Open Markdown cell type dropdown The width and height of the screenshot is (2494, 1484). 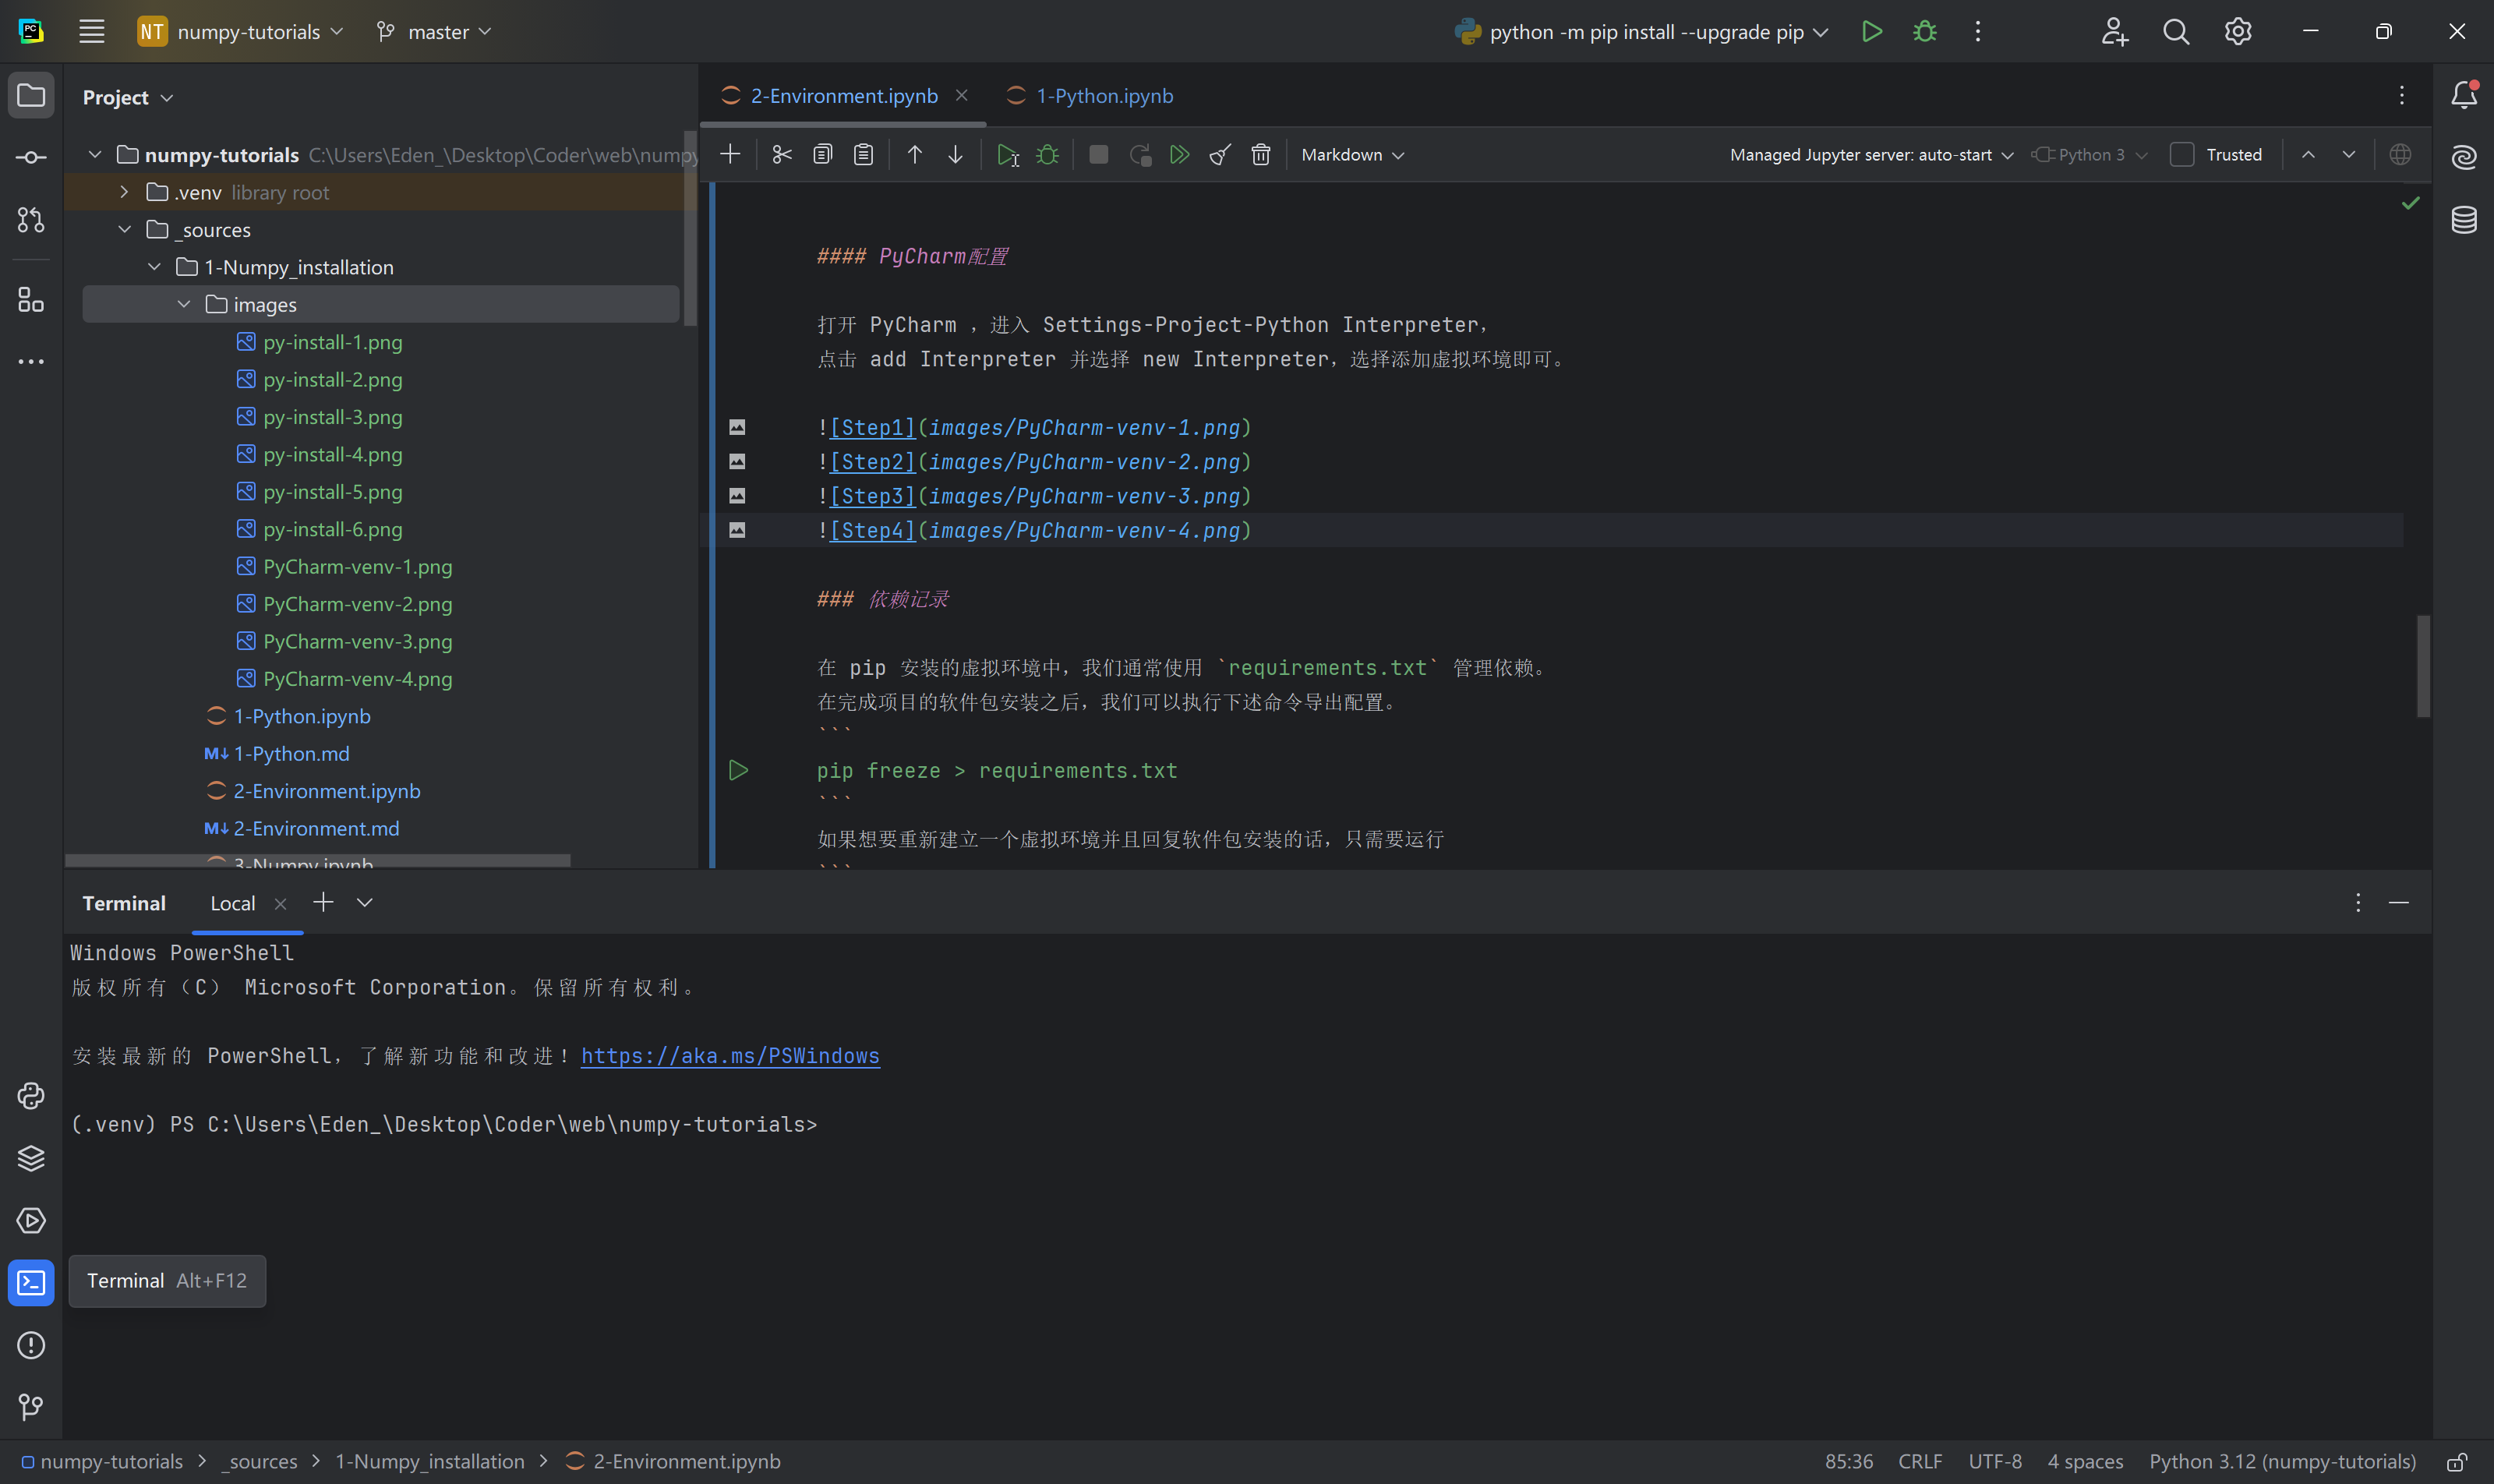pos(1352,154)
